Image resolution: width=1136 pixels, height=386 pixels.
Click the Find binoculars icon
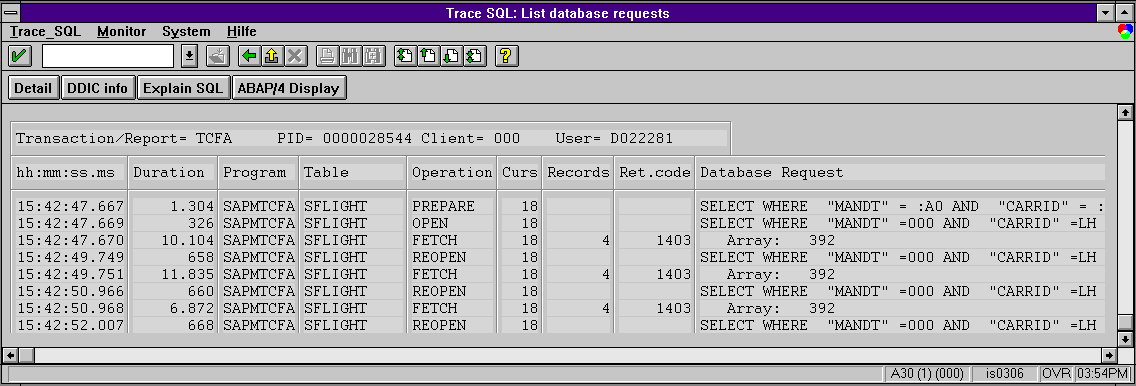point(350,56)
